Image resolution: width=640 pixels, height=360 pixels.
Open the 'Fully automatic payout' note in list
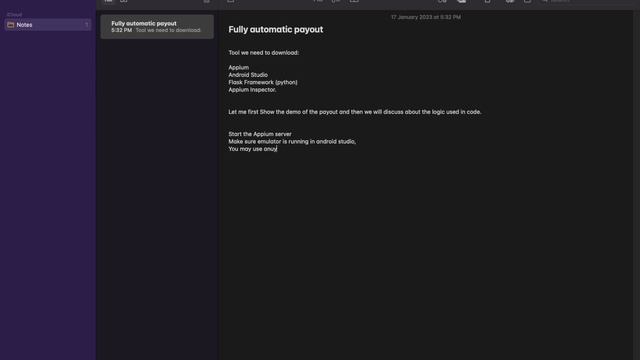point(157,27)
